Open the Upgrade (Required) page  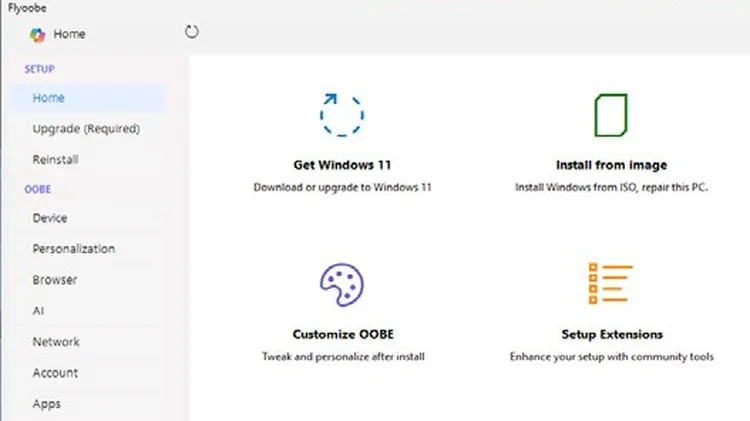coord(86,129)
